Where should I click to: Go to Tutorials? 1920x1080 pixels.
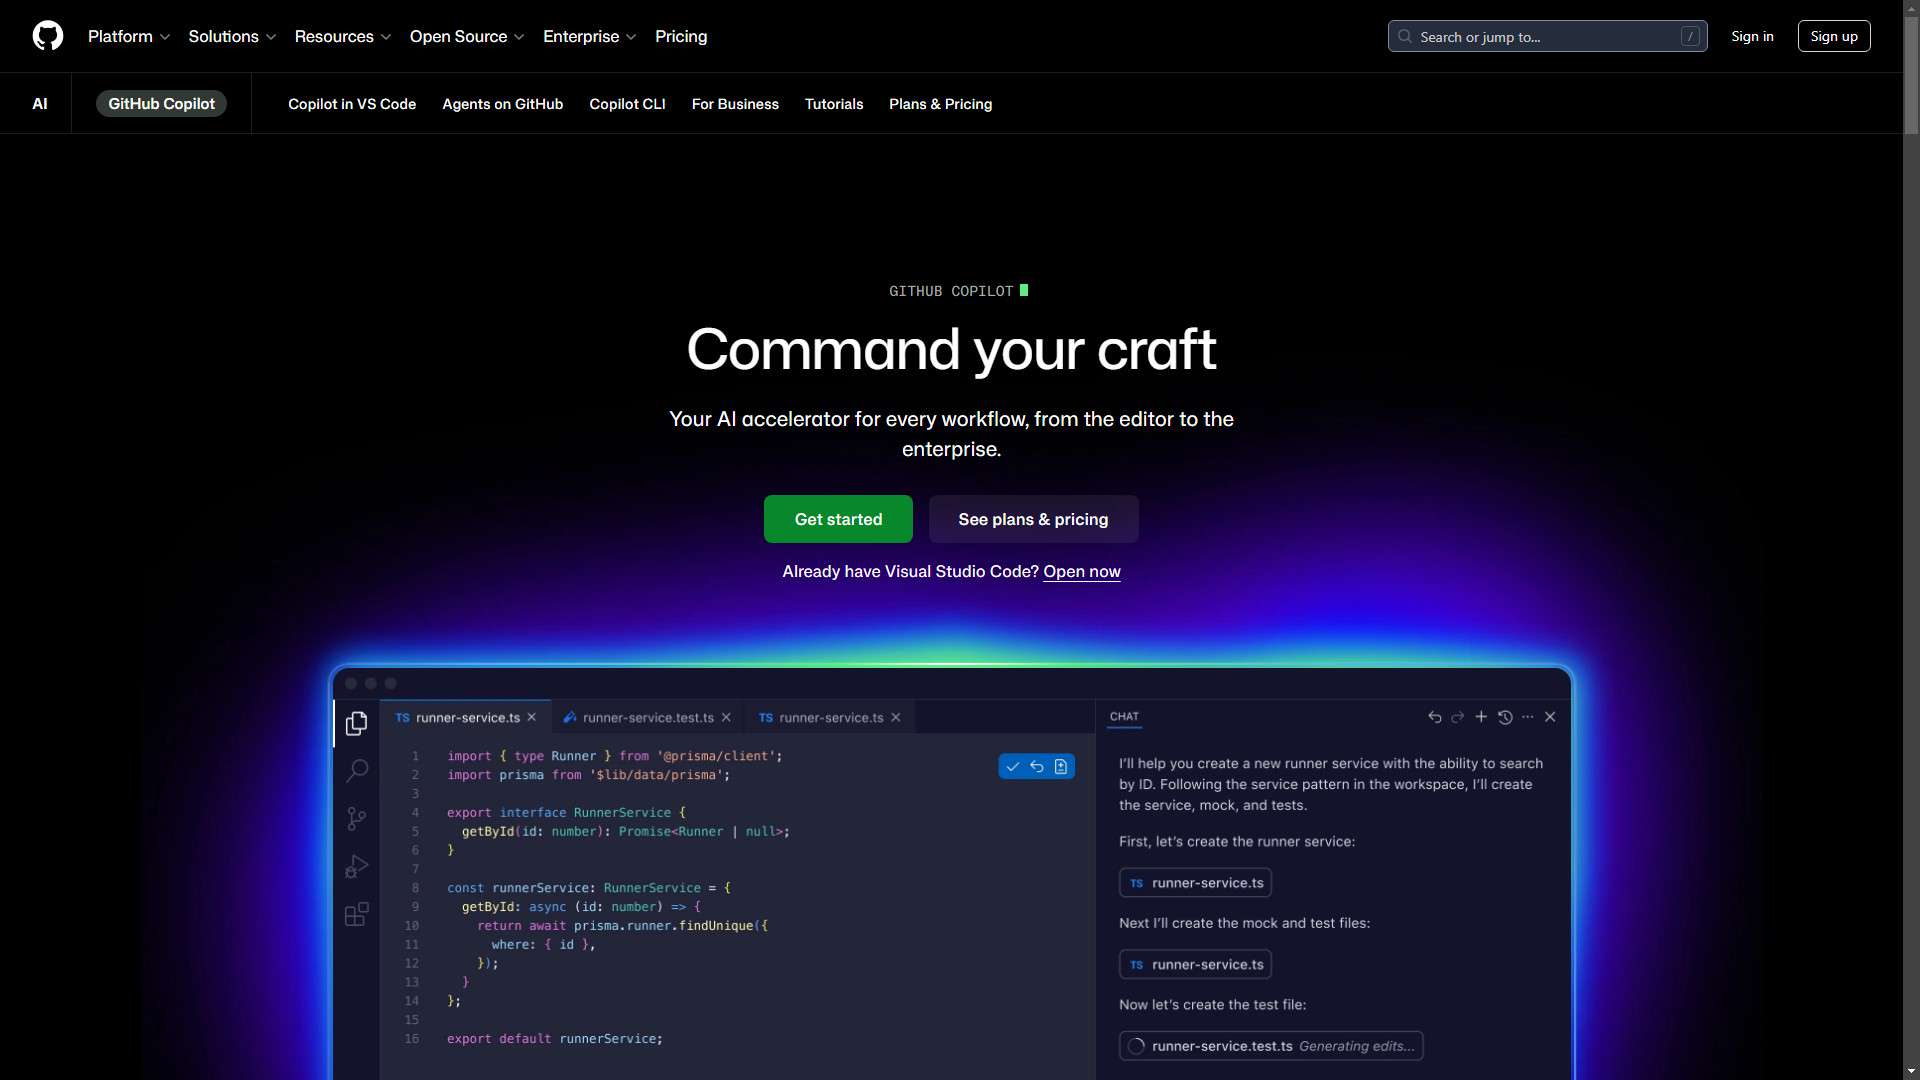click(x=834, y=104)
